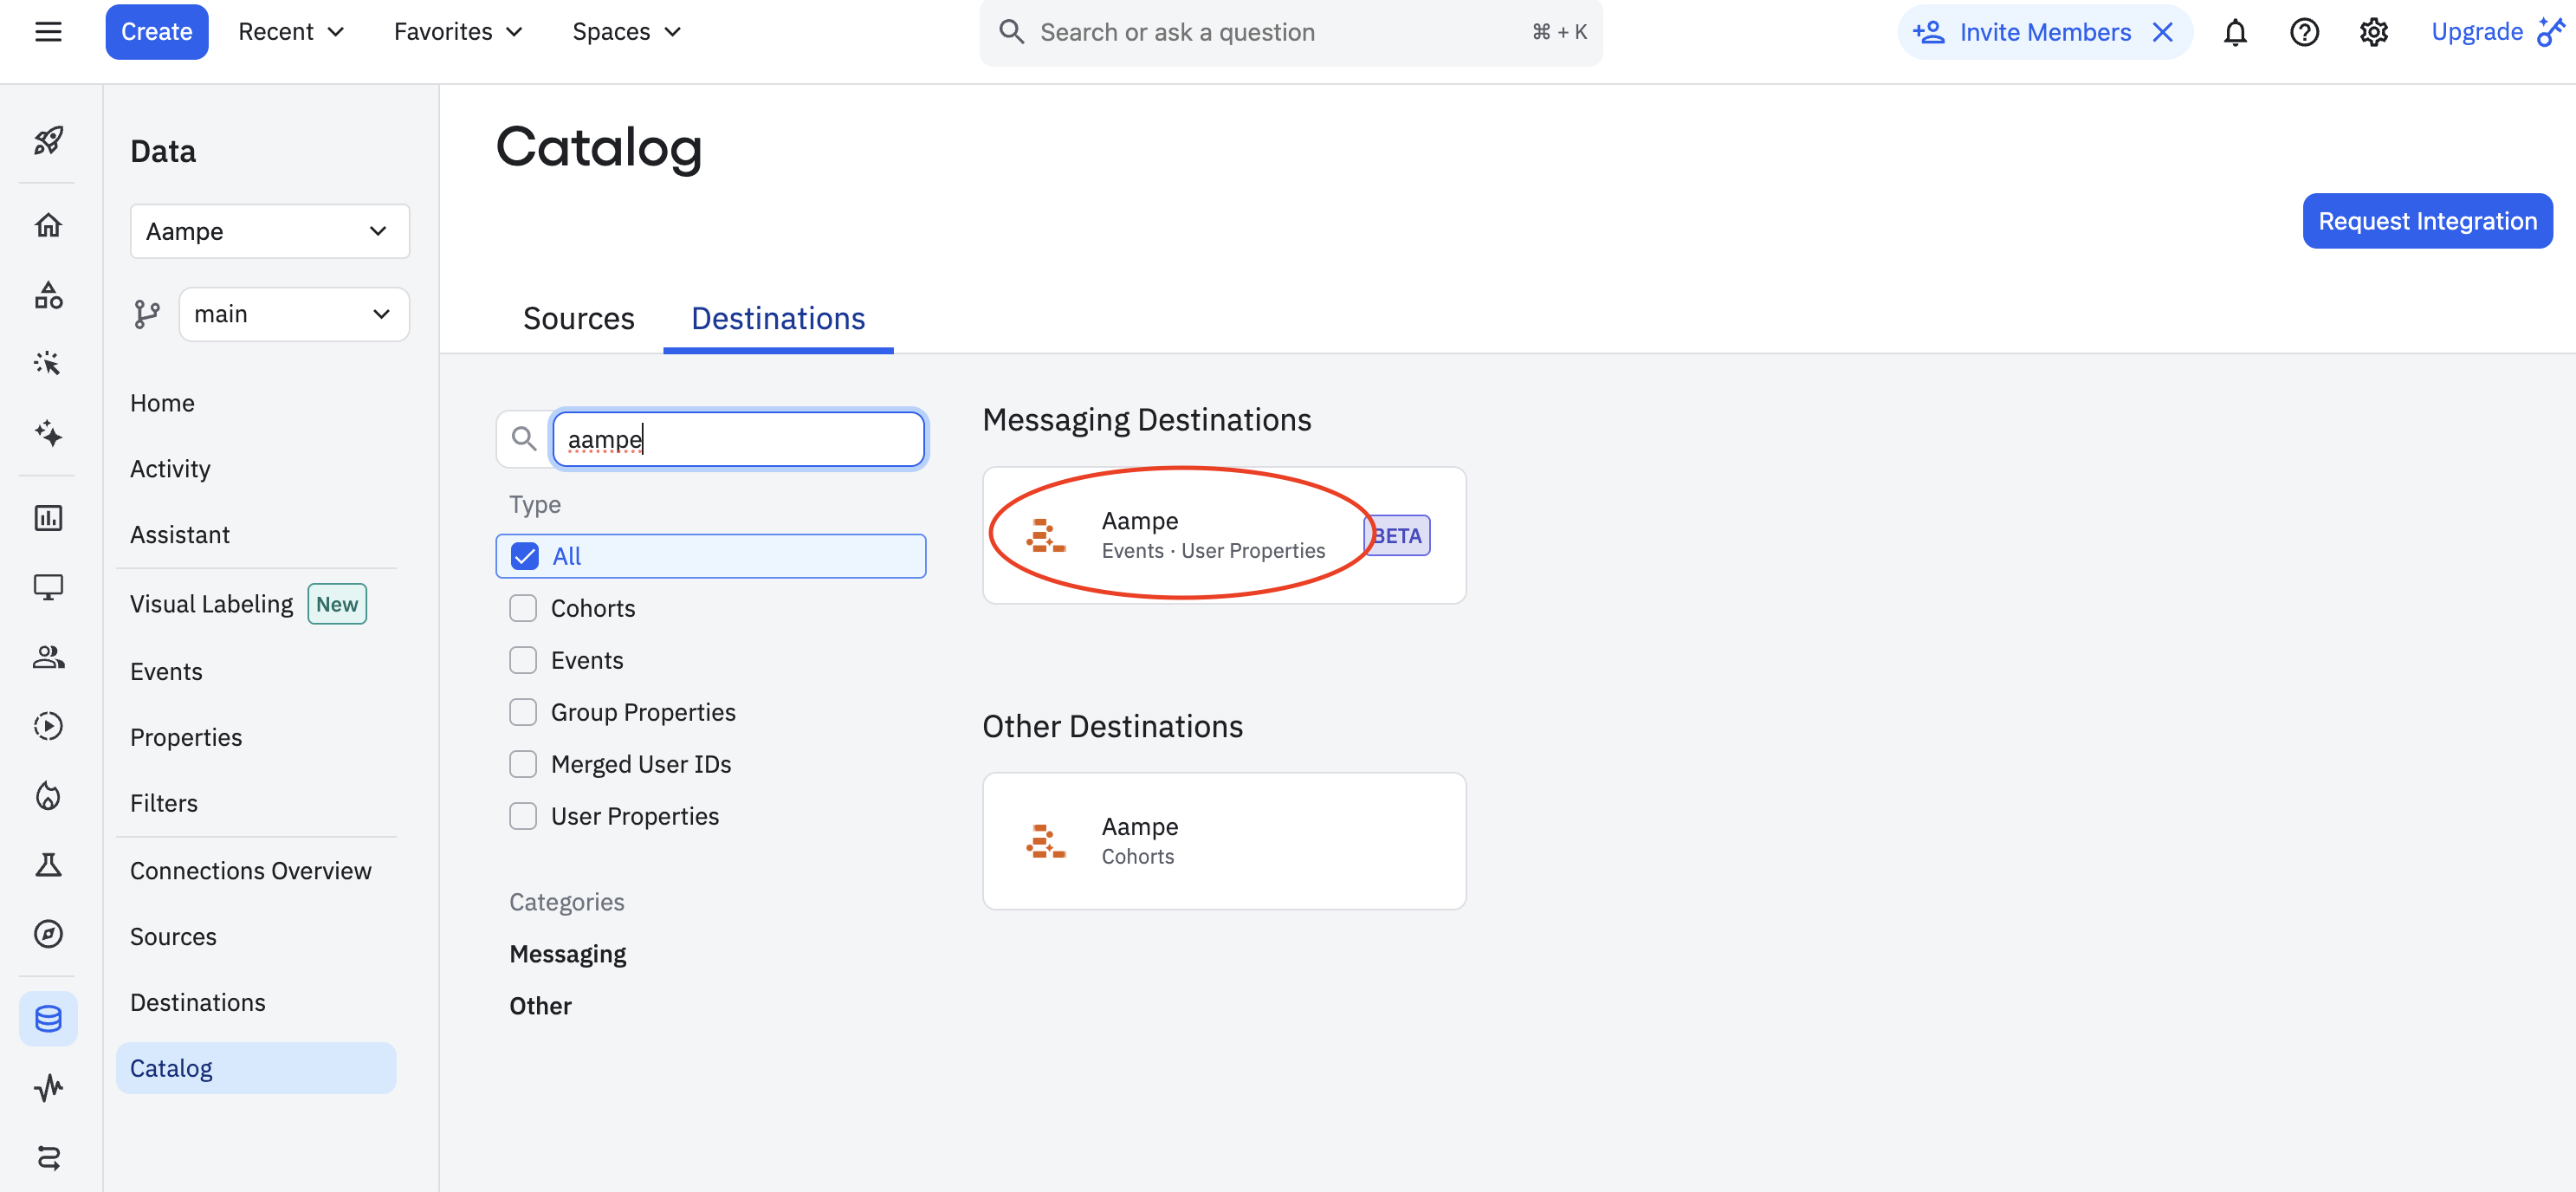The width and height of the screenshot is (2576, 1192).
Task: Expand the main branch selector
Action: coord(293,313)
